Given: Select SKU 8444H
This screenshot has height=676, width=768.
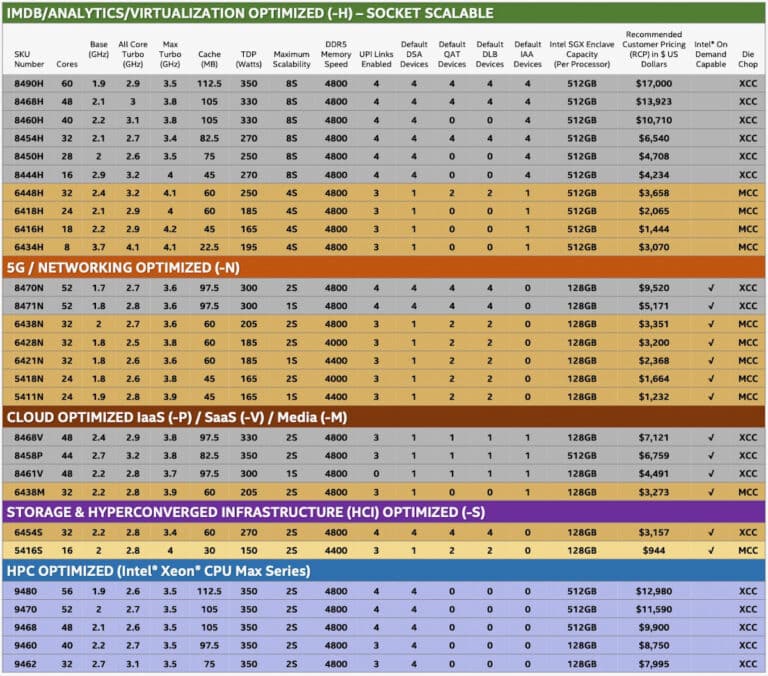Looking at the screenshot, I should click(x=29, y=175).
